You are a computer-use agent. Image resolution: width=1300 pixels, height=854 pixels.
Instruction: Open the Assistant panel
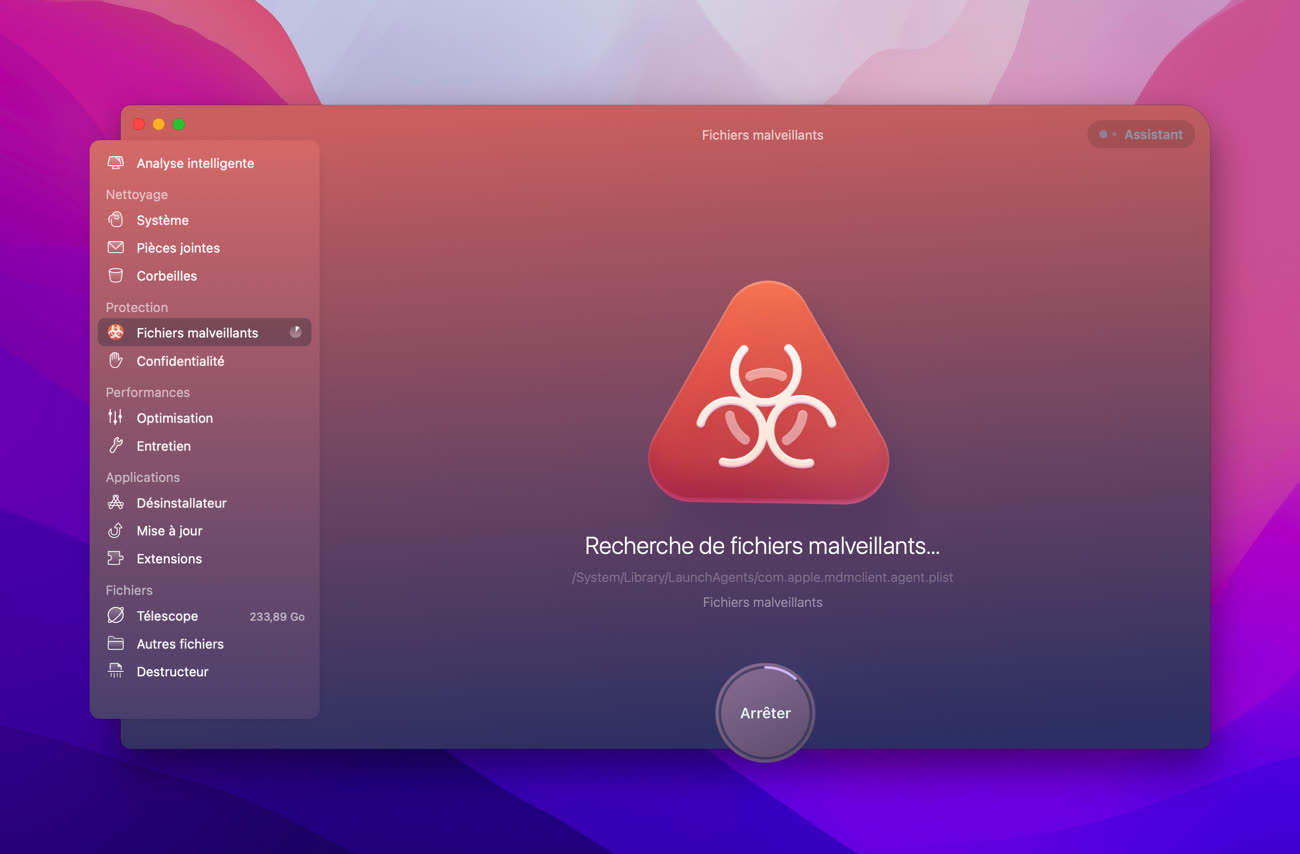tap(1141, 134)
